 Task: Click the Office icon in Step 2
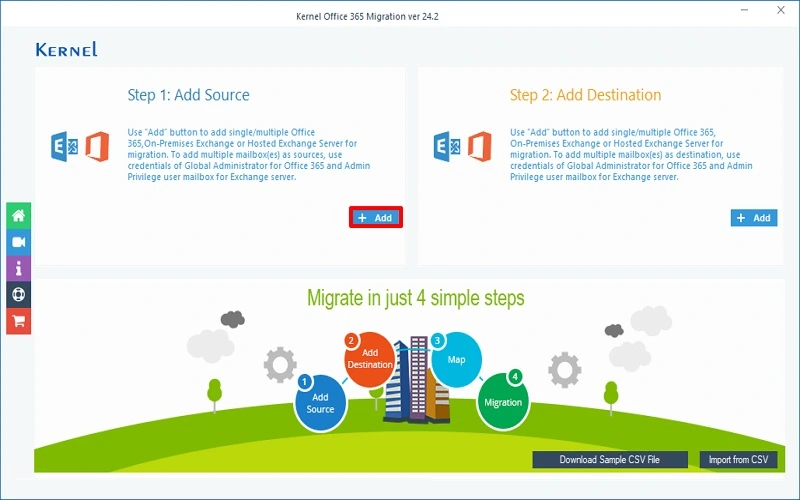479,146
